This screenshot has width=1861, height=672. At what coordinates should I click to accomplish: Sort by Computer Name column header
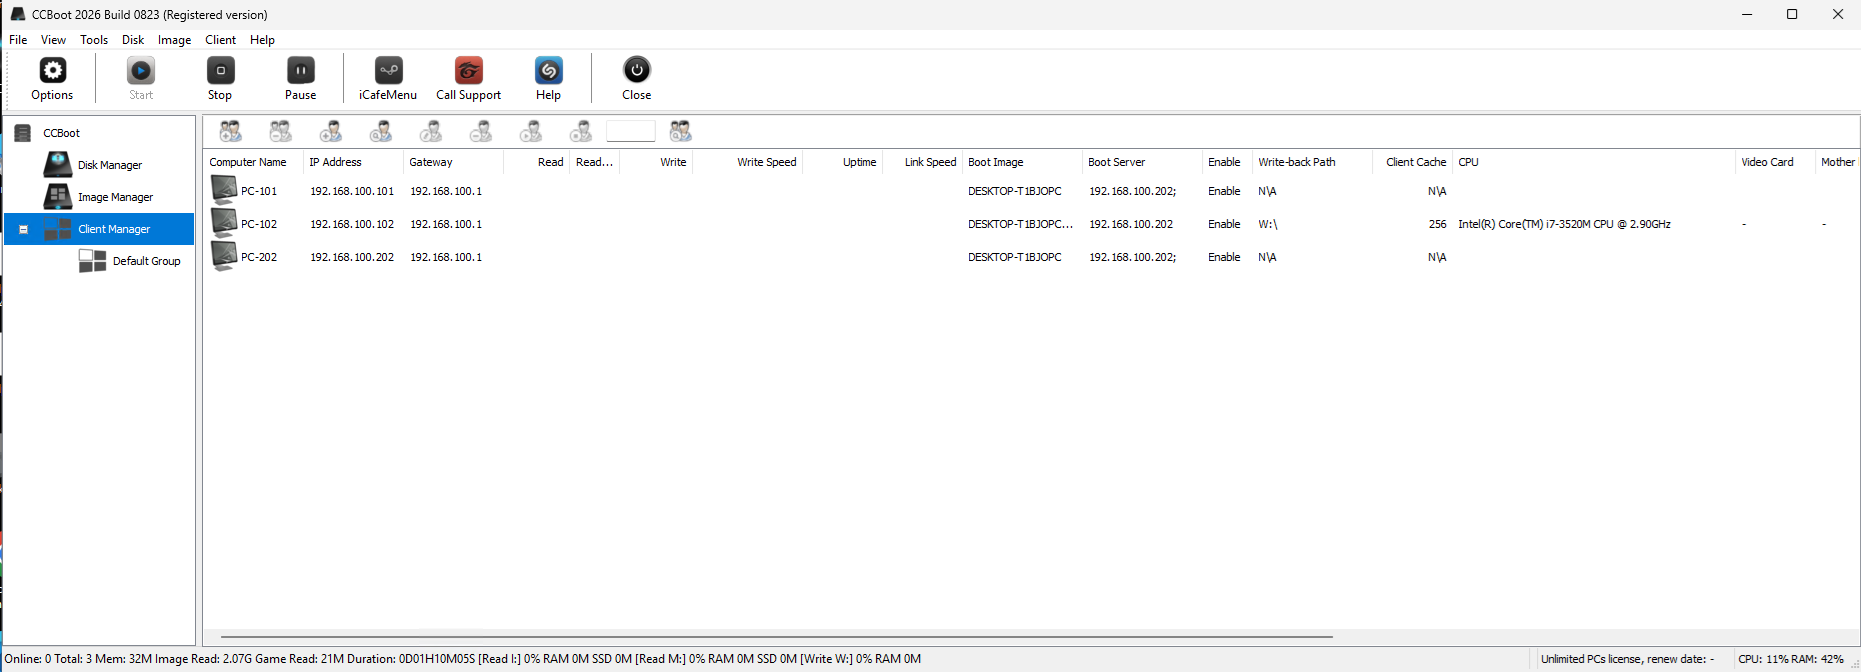click(253, 162)
